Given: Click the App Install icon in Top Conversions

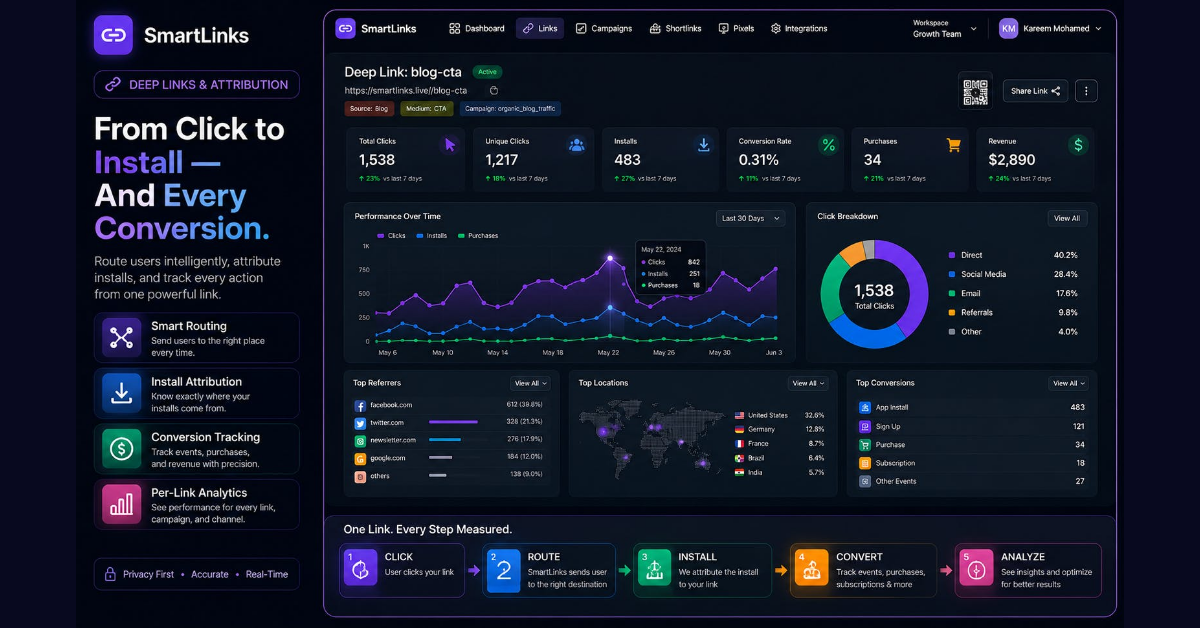Looking at the screenshot, I should tap(865, 408).
